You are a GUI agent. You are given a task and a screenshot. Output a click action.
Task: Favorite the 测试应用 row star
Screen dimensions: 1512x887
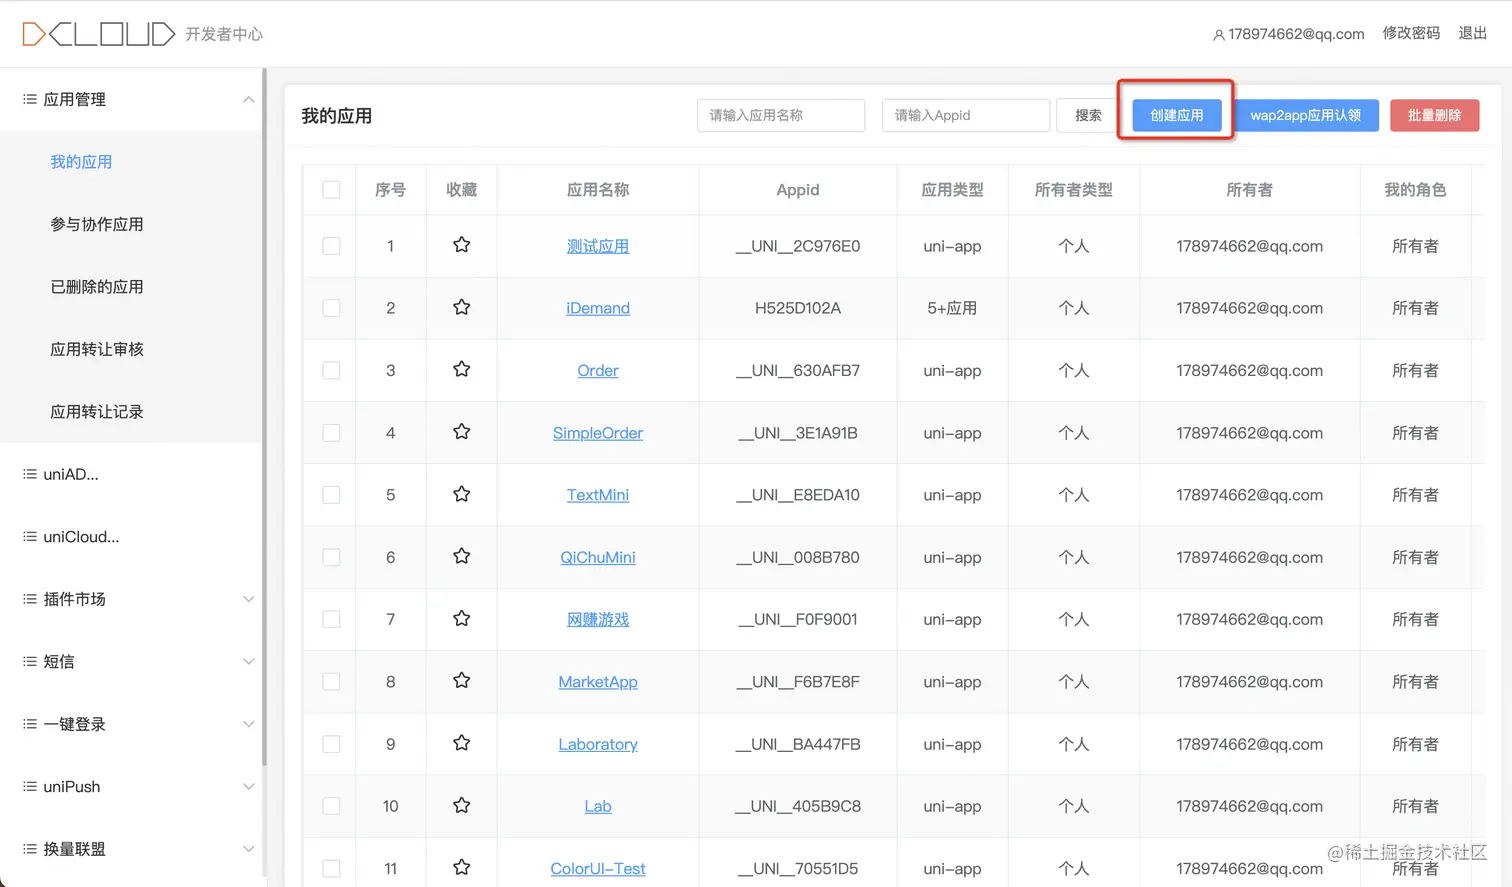[461, 245]
